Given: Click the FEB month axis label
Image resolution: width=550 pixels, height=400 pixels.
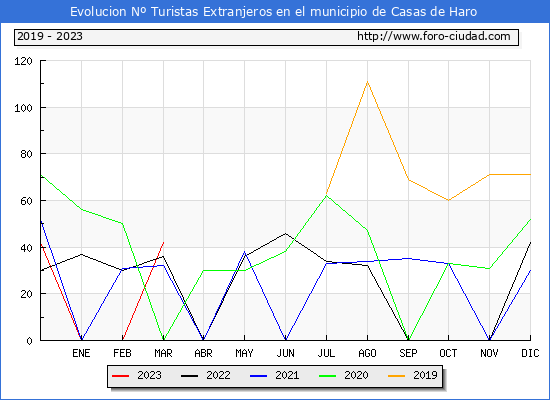Looking at the screenshot, I should pyautogui.click(x=122, y=353).
